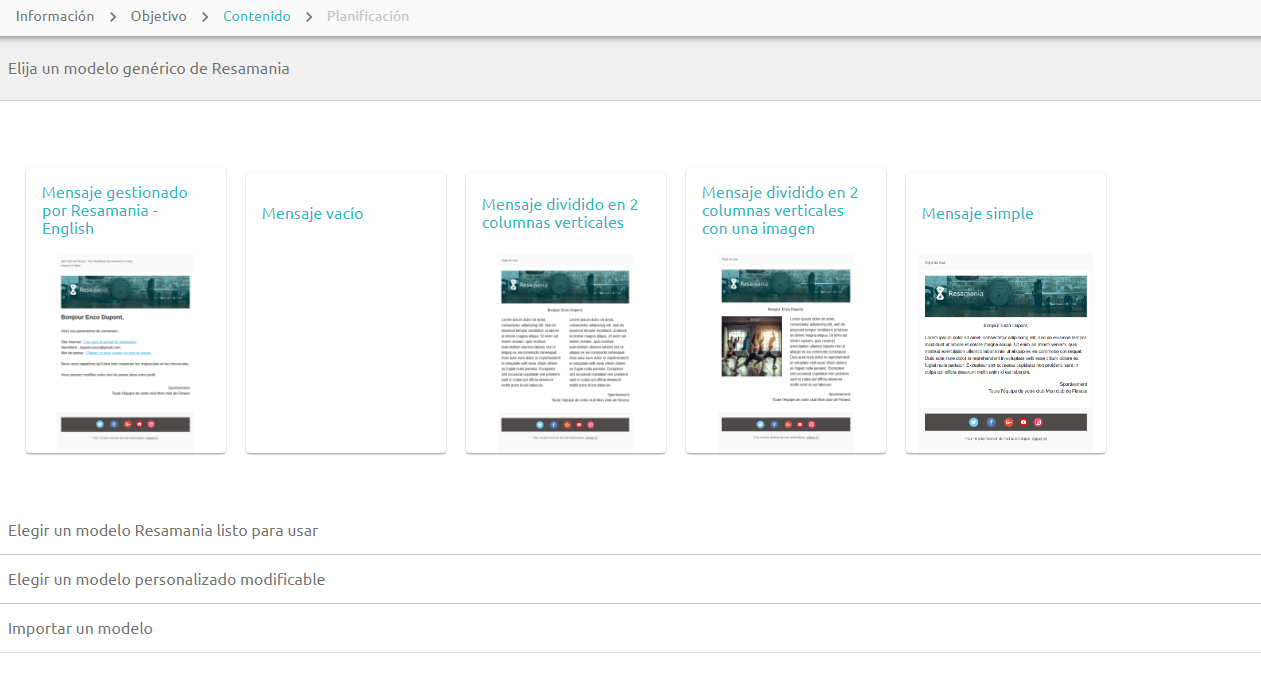Click YouTube icon in Mensaje simple preview
This screenshot has height=697, width=1261.
click(1023, 422)
